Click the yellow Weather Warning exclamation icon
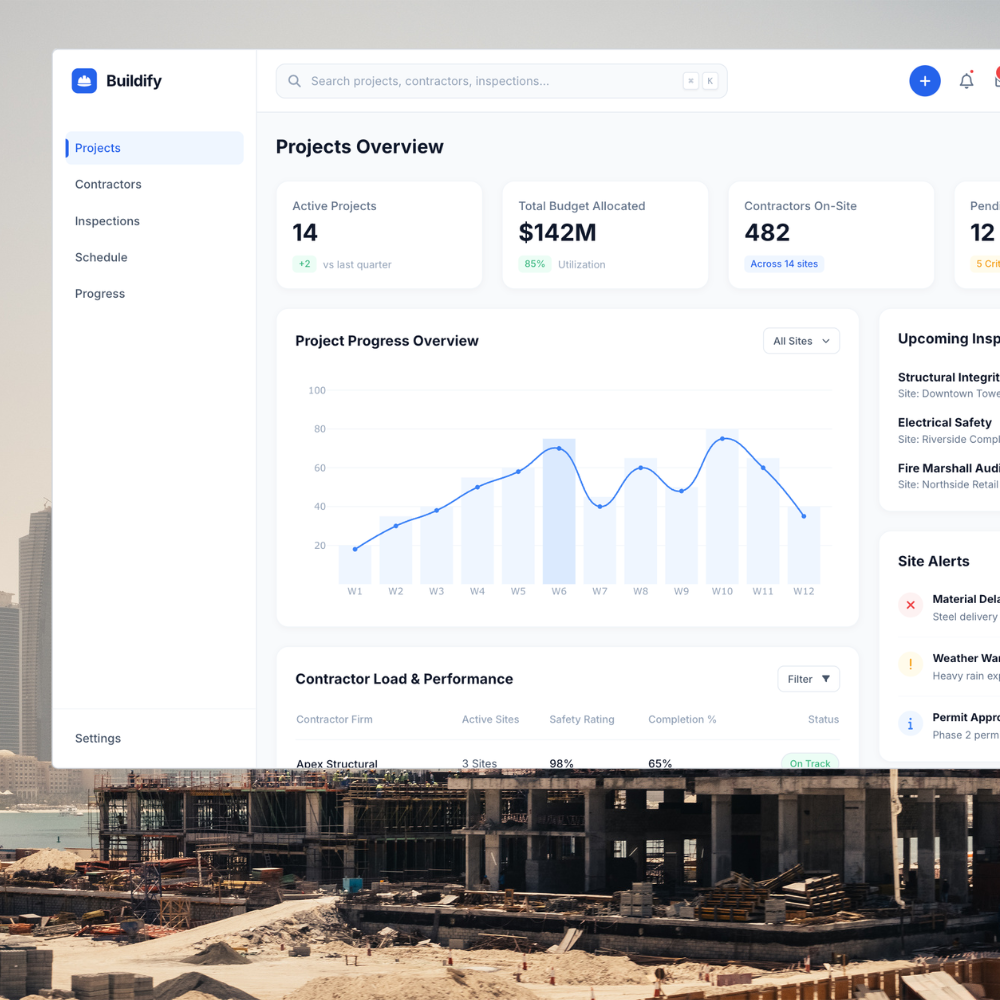 [x=910, y=664]
